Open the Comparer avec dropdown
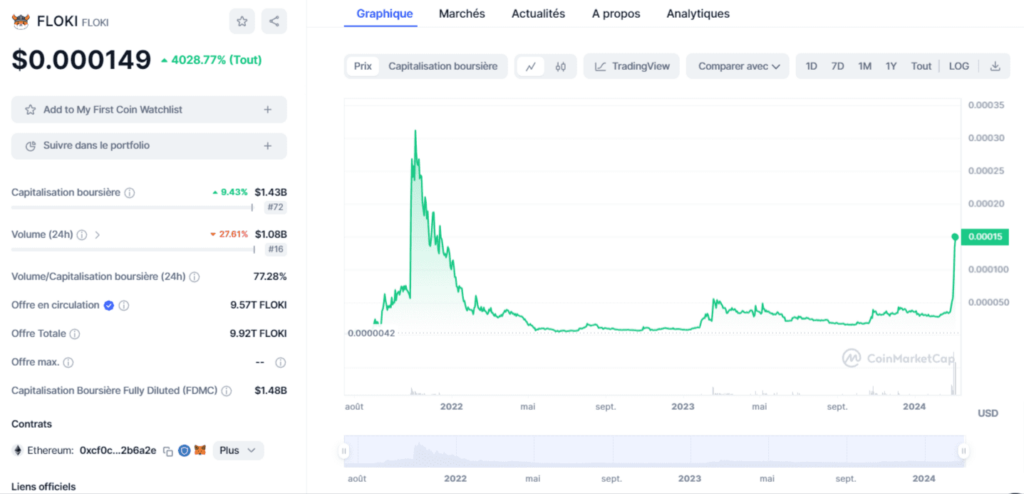Image resolution: width=1024 pixels, height=494 pixels. coord(737,67)
